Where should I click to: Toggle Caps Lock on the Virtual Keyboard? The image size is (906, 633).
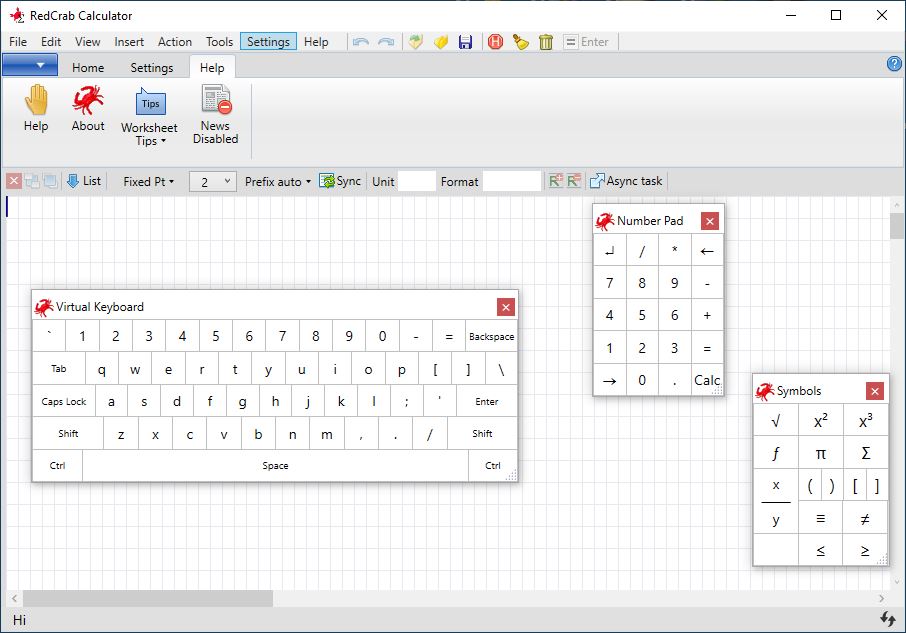[64, 401]
